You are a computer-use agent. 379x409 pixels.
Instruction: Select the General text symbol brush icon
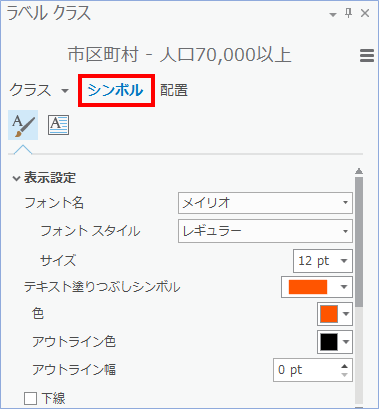[23, 125]
